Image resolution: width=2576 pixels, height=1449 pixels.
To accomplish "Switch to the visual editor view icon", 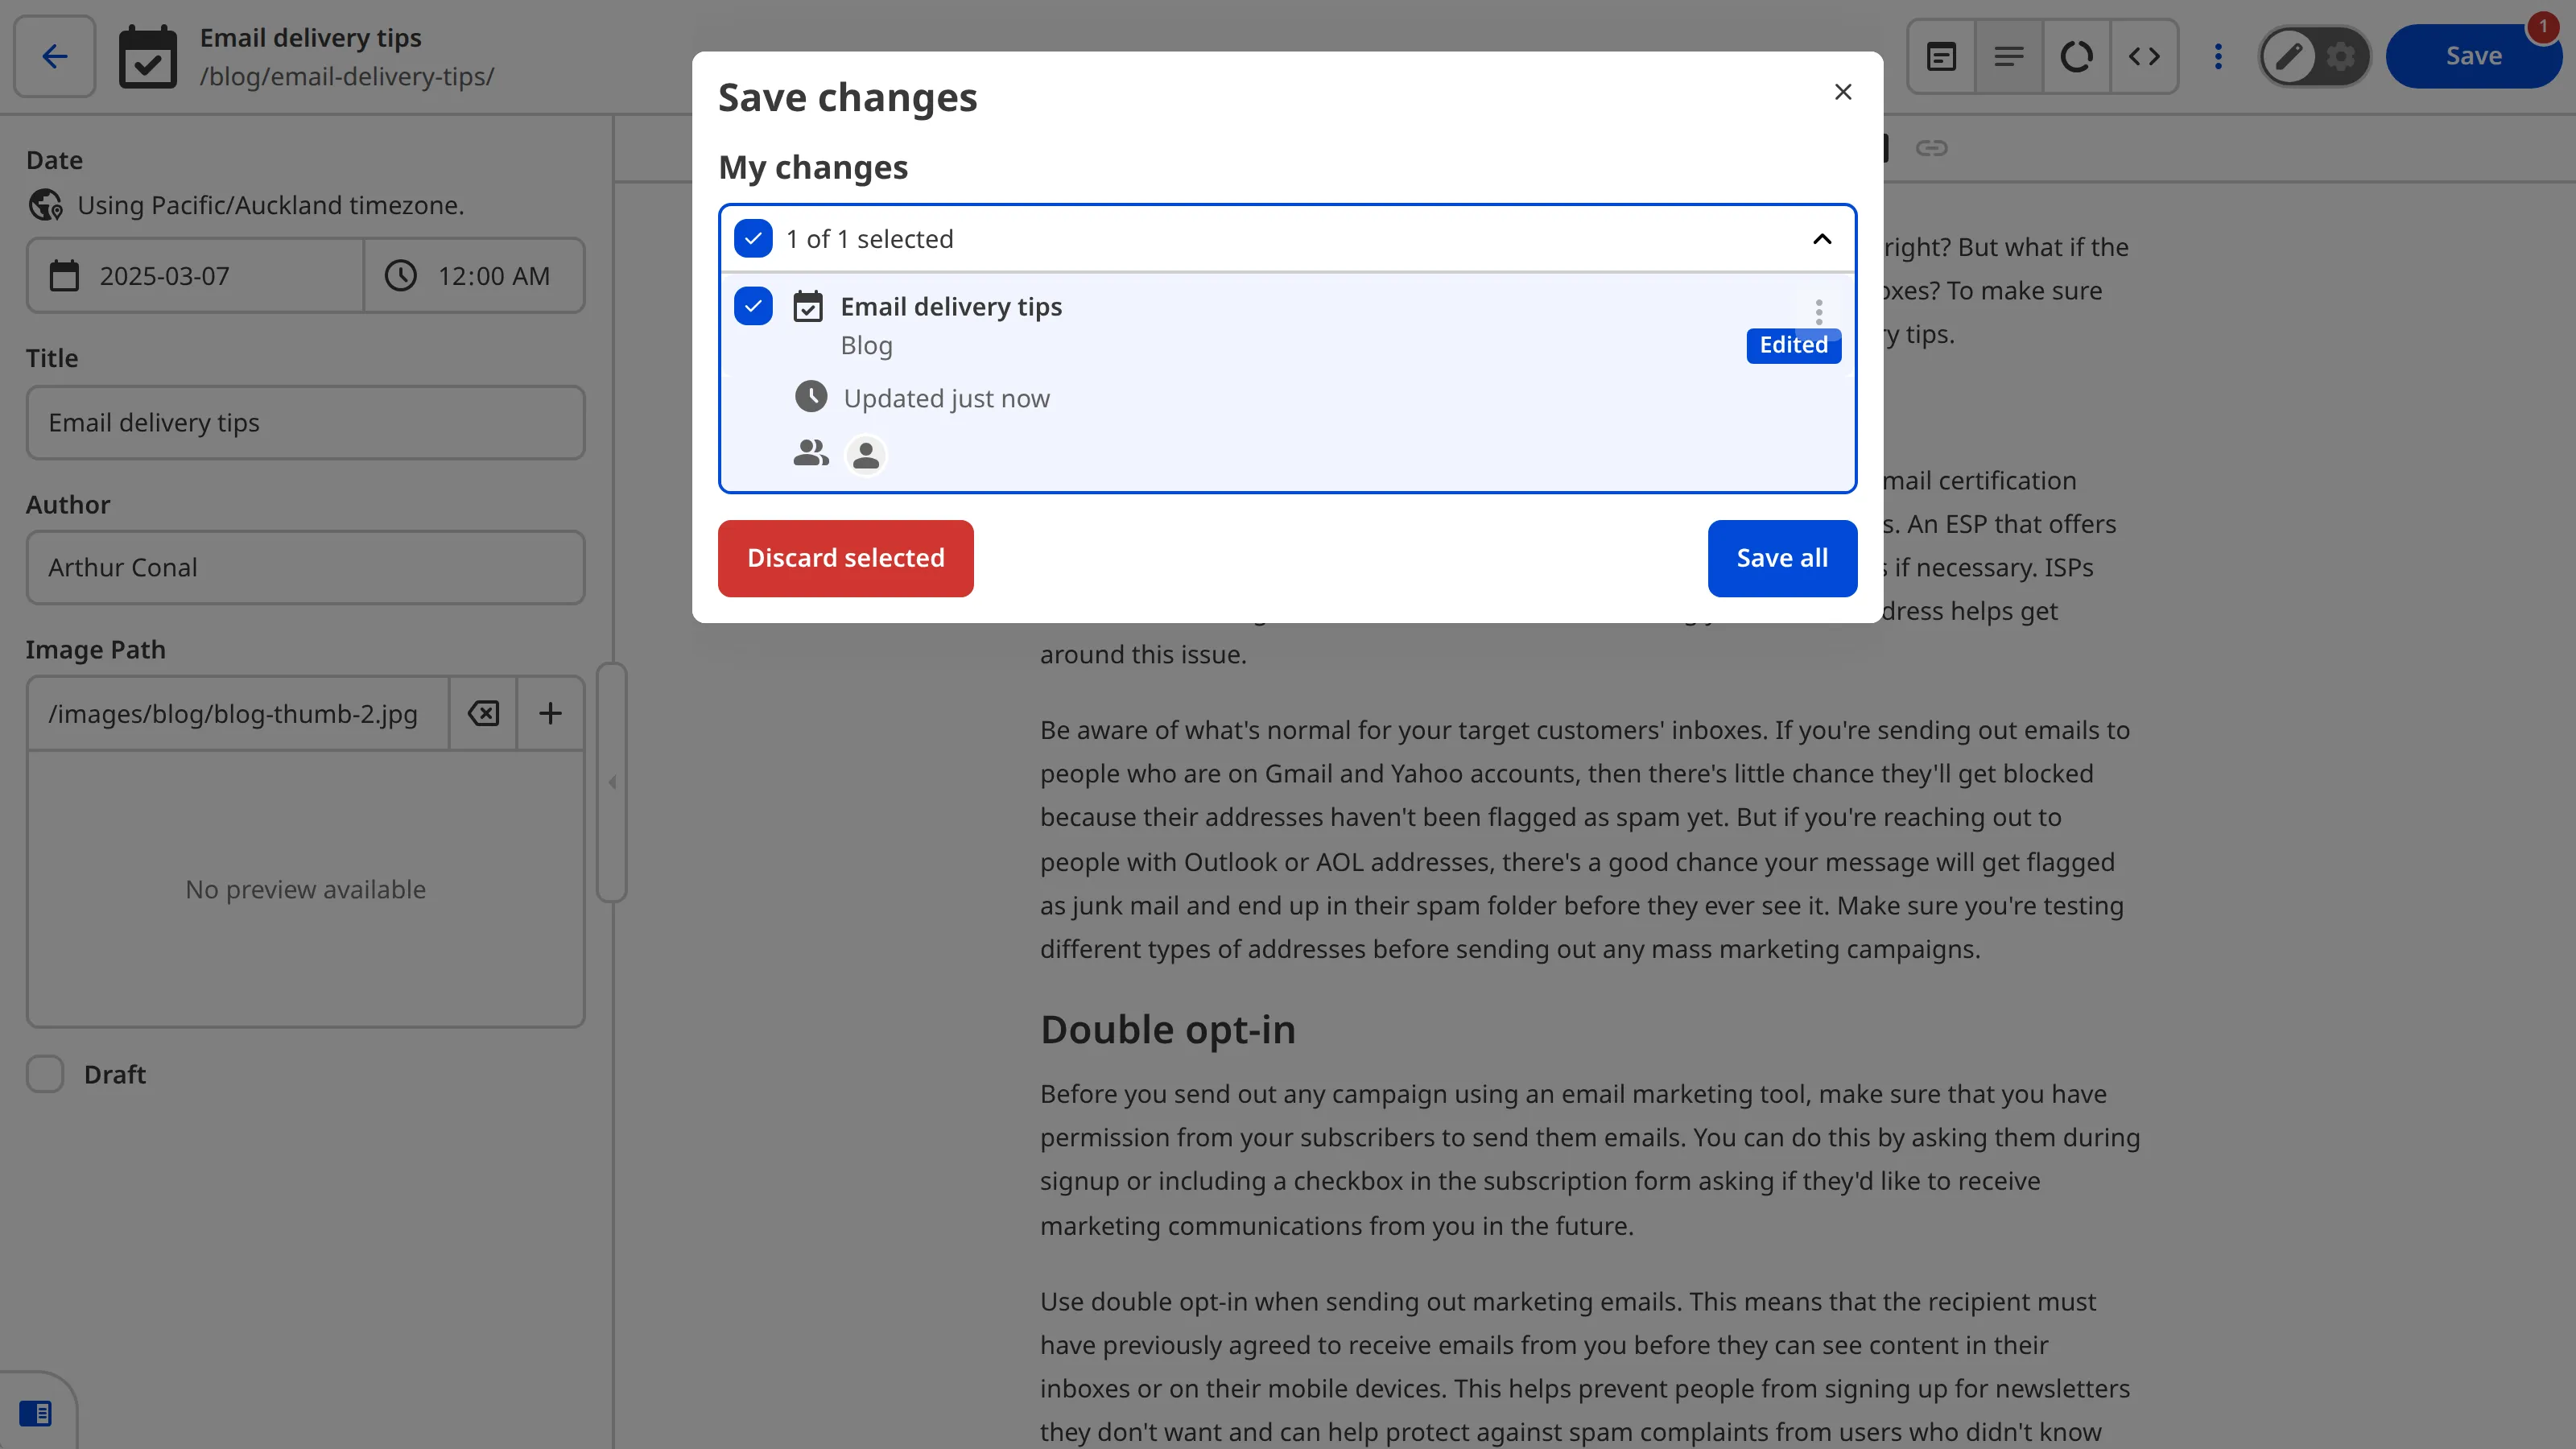I will click(1941, 56).
